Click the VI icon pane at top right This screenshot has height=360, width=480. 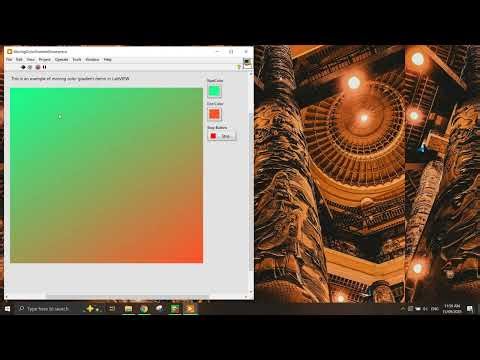pos(247,63)
